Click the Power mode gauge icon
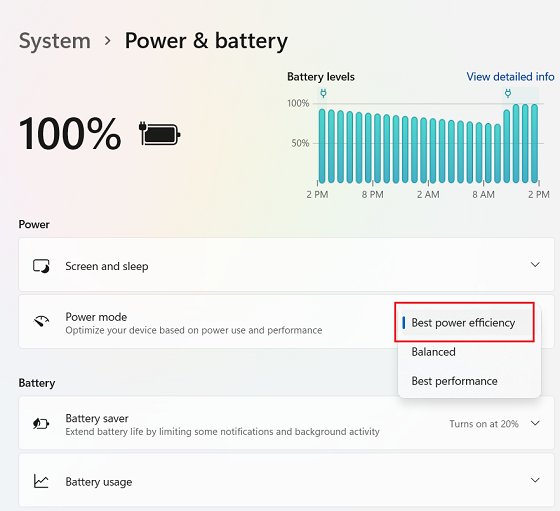560x511 pixels. (x=41, y=321)
